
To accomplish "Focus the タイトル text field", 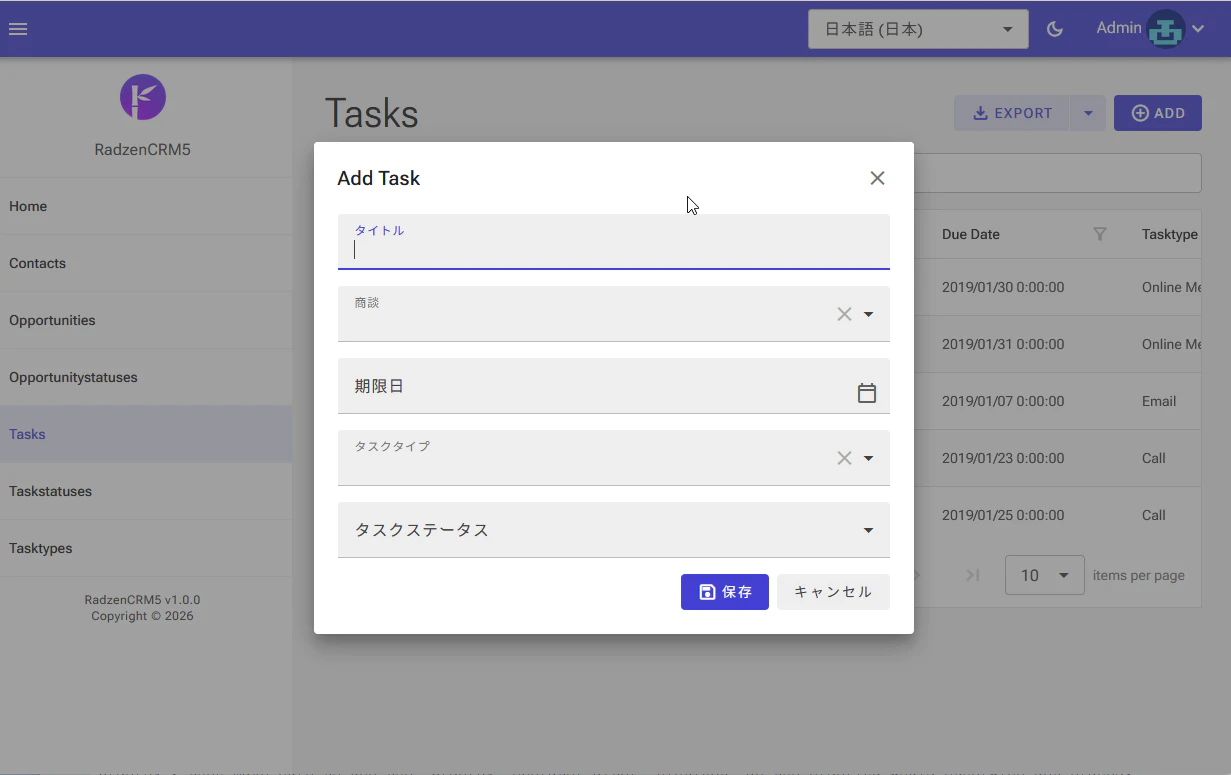I will click(x=613, y=242).
